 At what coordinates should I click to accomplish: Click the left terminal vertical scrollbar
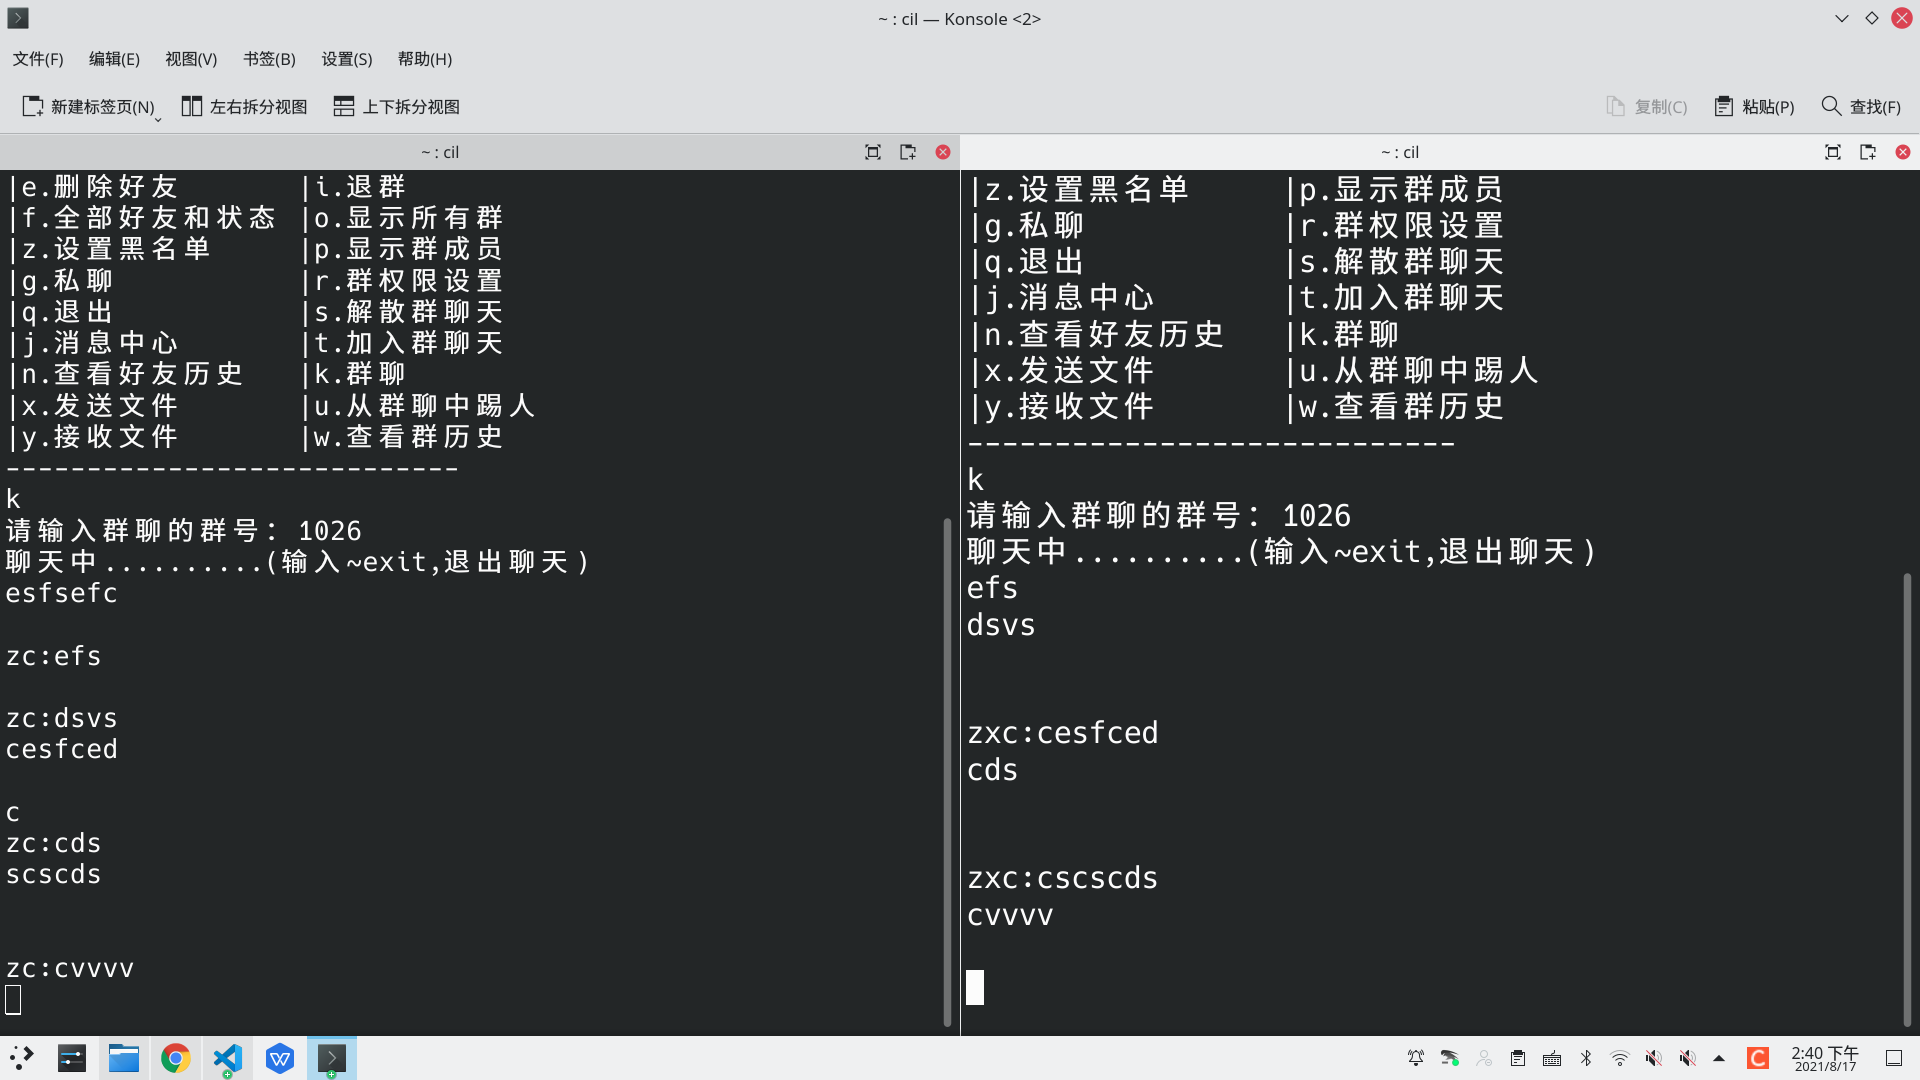click(947, 772)
